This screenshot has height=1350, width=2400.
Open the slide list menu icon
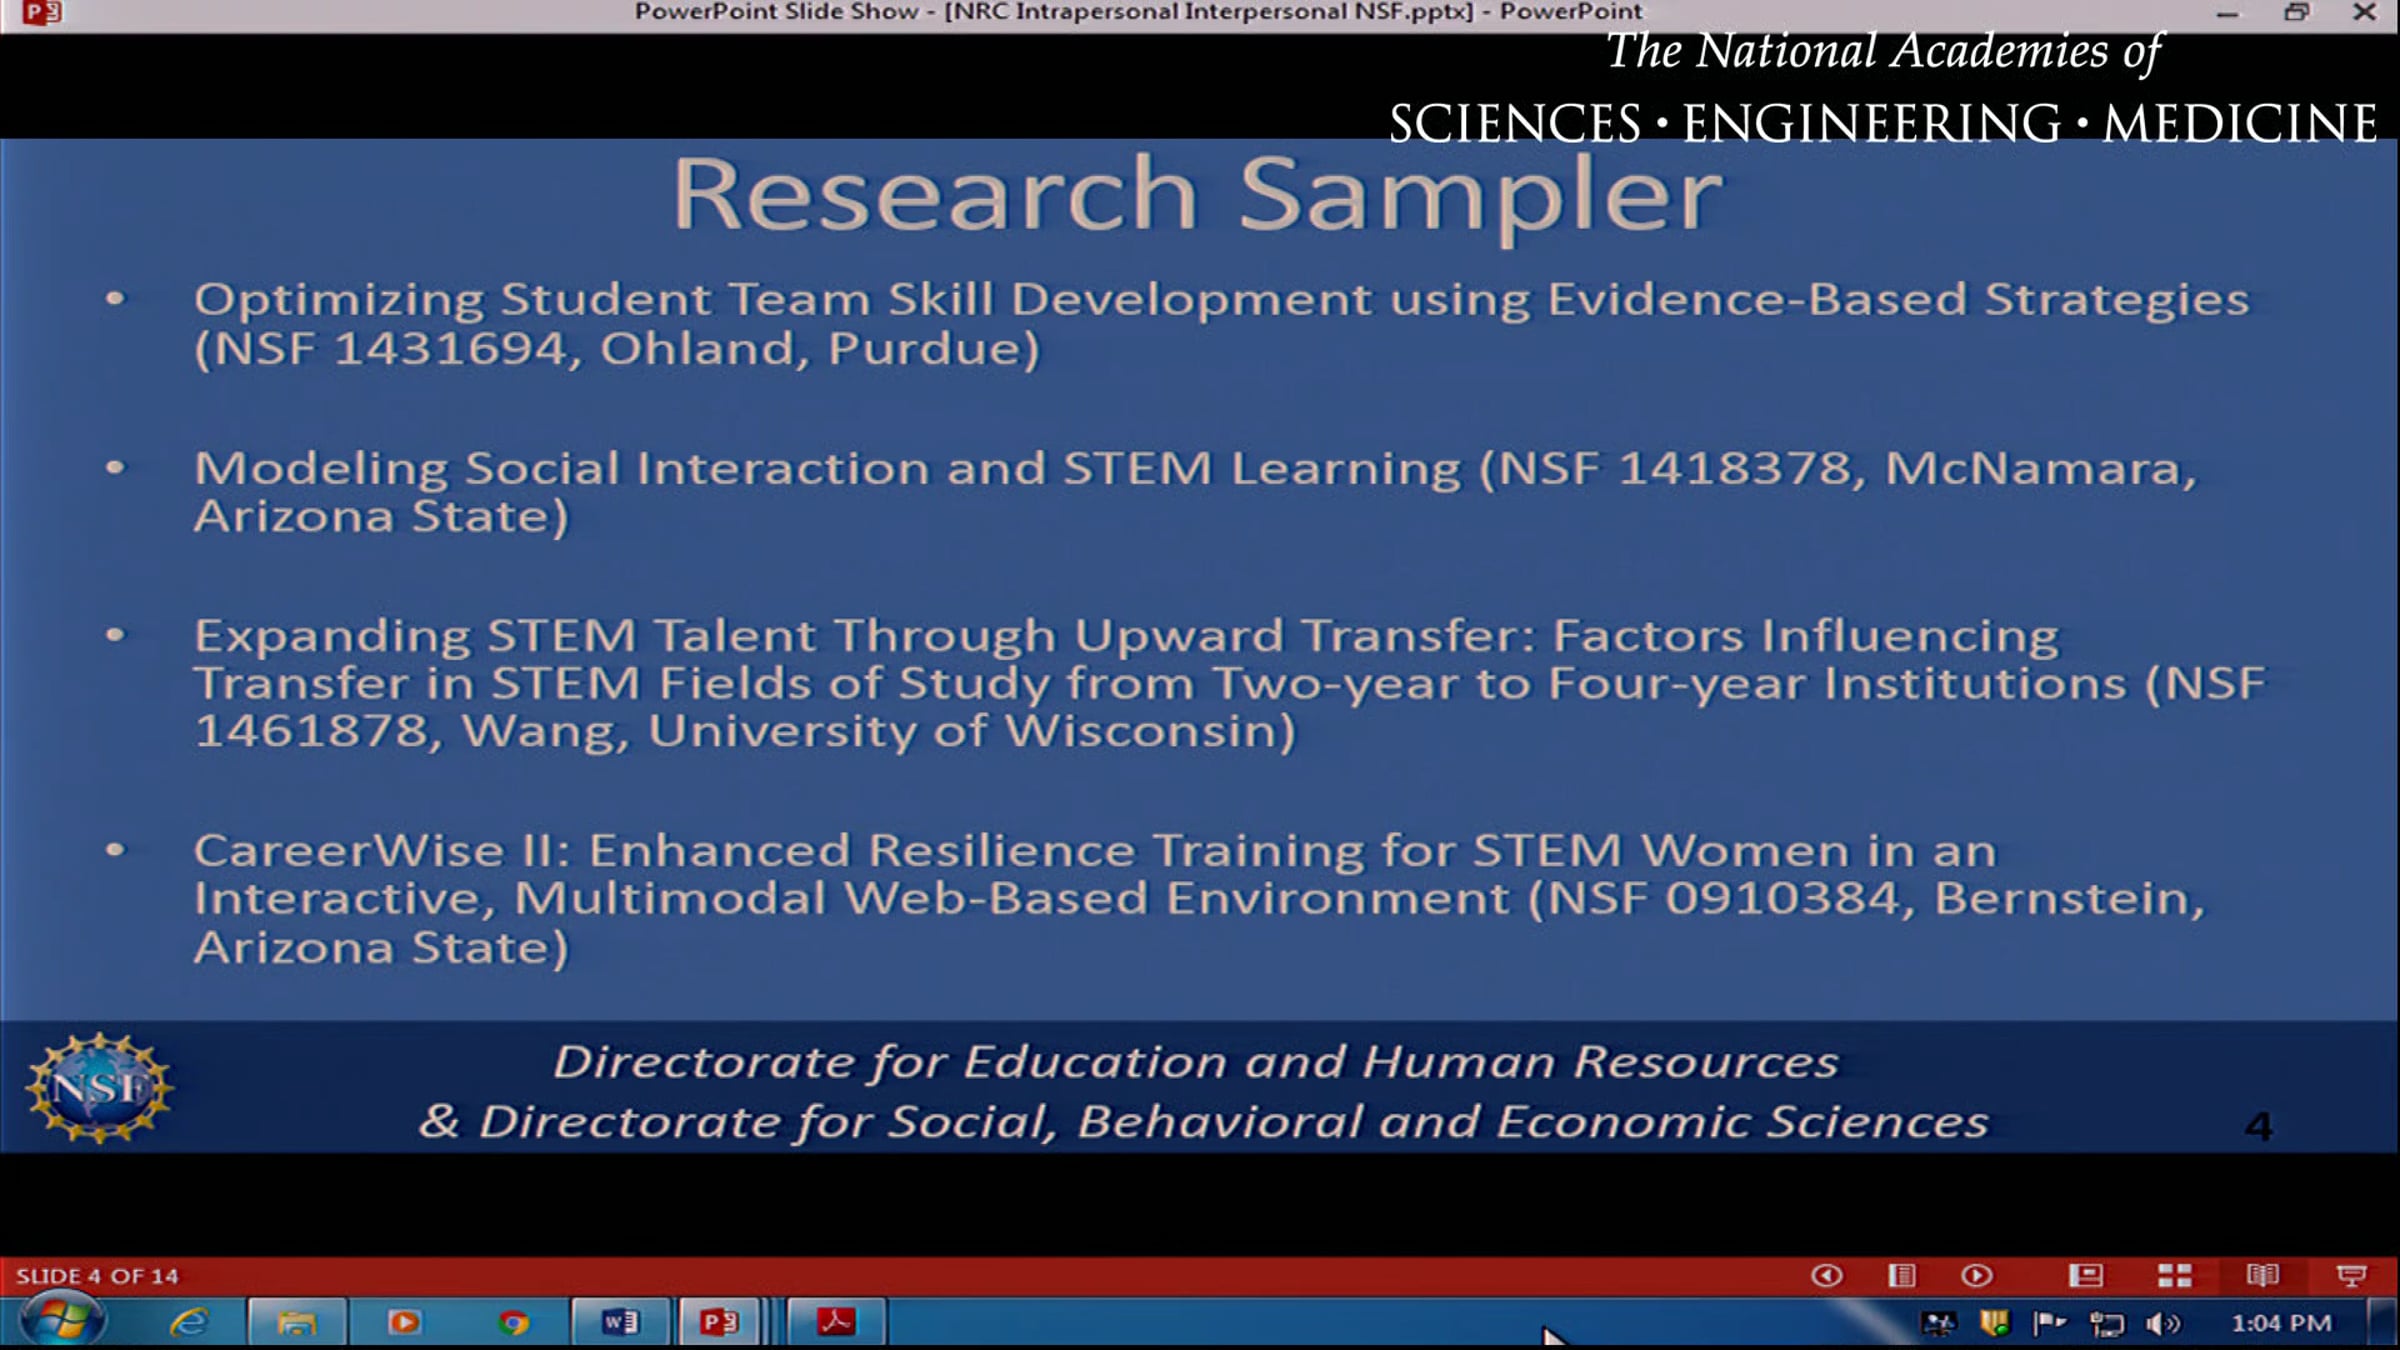[1901, 1275]
